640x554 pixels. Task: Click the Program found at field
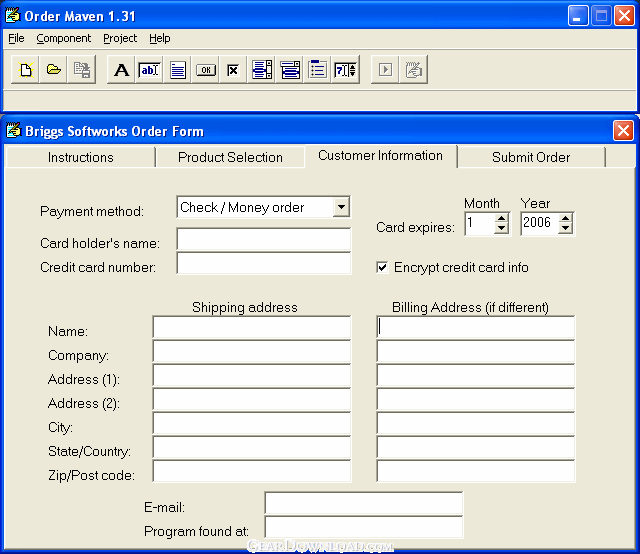coord(364,527)
